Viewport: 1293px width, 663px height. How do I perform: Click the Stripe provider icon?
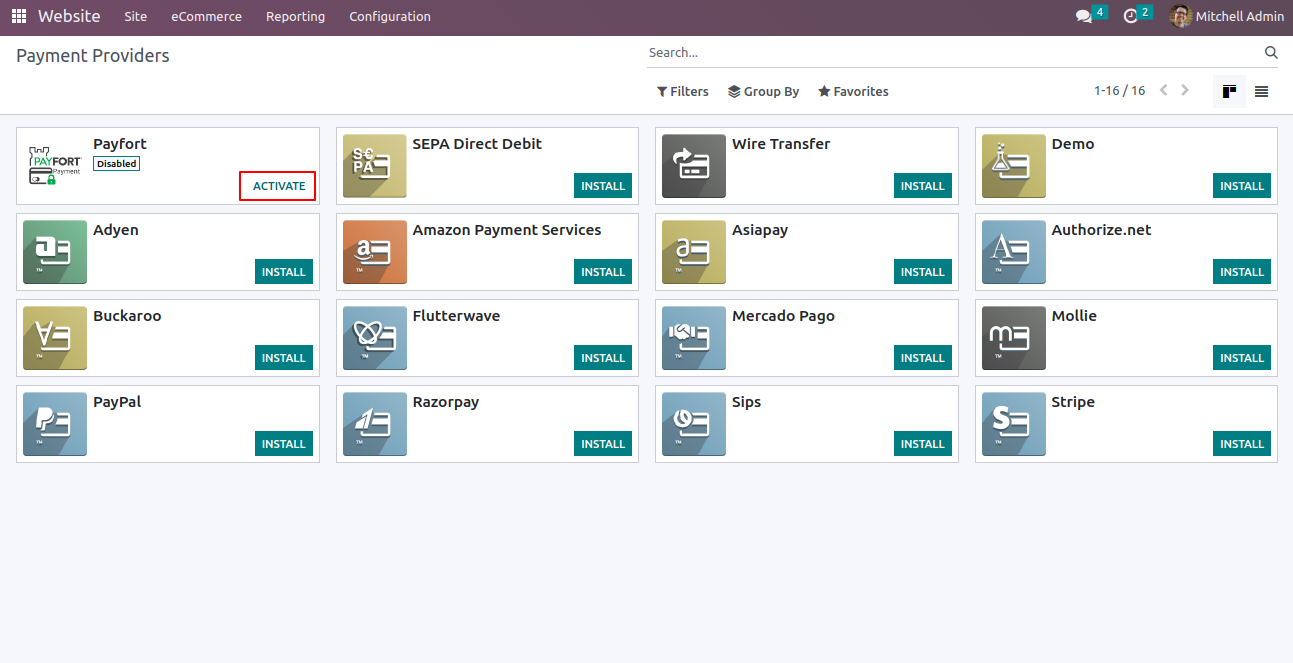1014,424
